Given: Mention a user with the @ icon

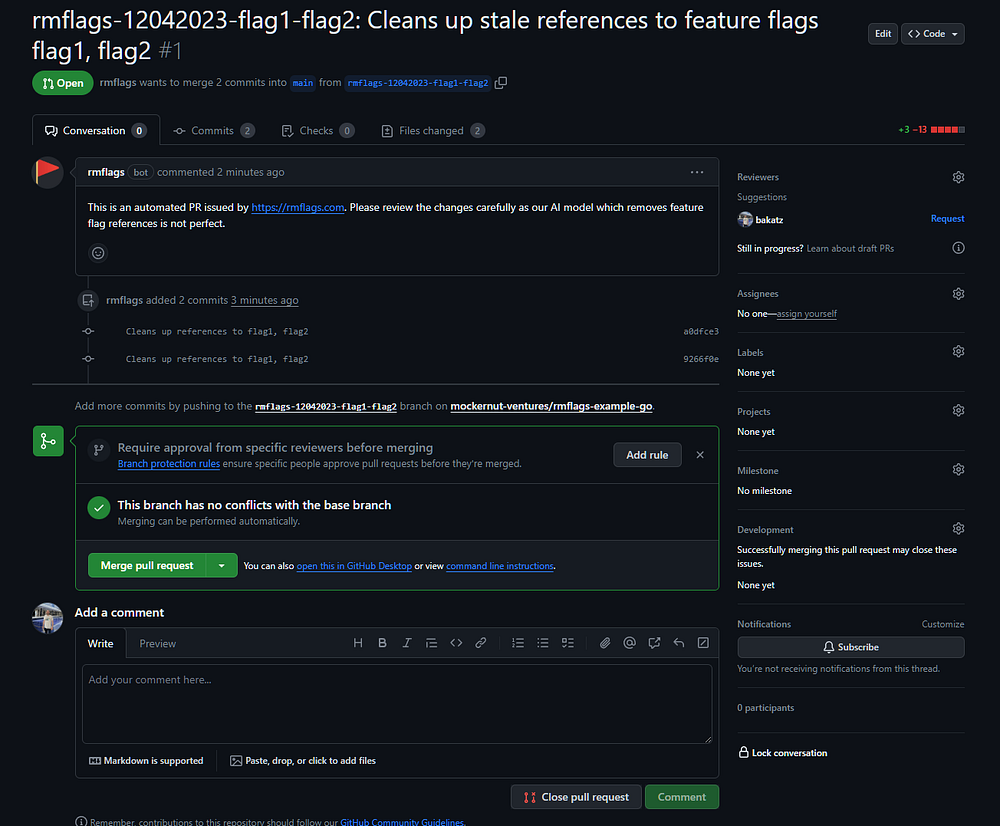Looking at the screenshot, I should [629, 643].
